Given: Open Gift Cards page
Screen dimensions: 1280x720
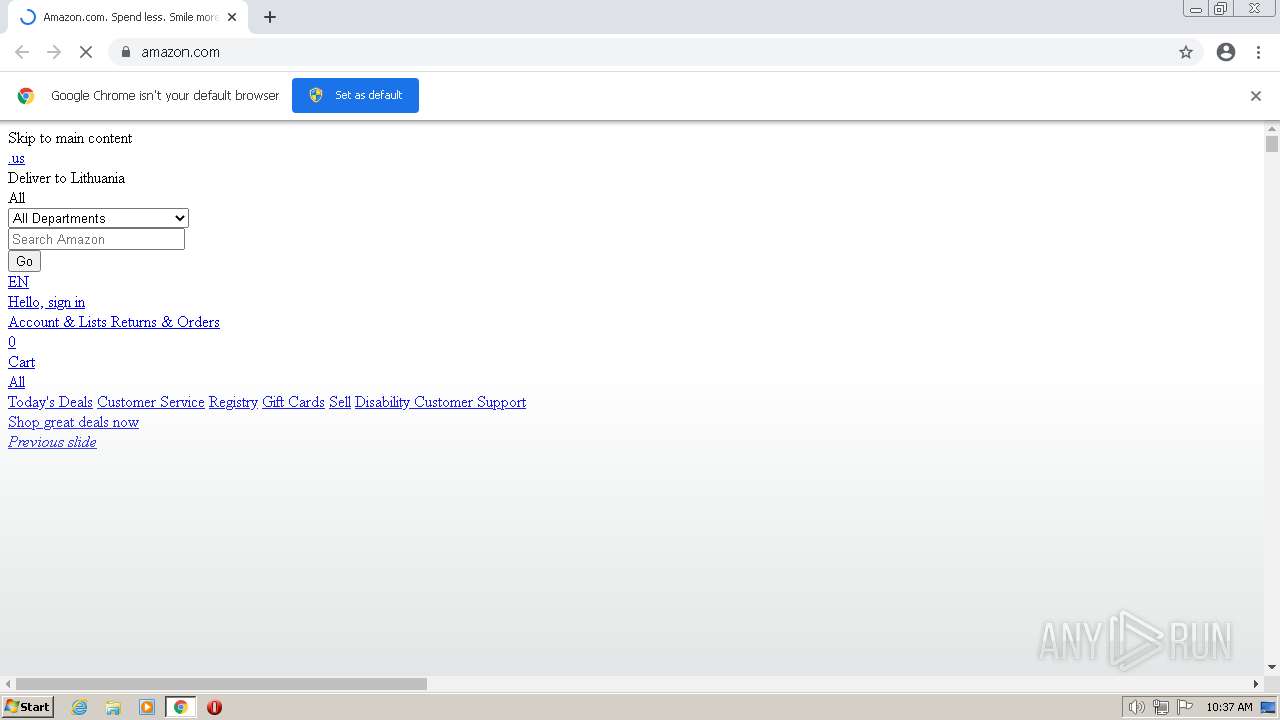Looking at the screenshot, I should (x=293, y=402).
